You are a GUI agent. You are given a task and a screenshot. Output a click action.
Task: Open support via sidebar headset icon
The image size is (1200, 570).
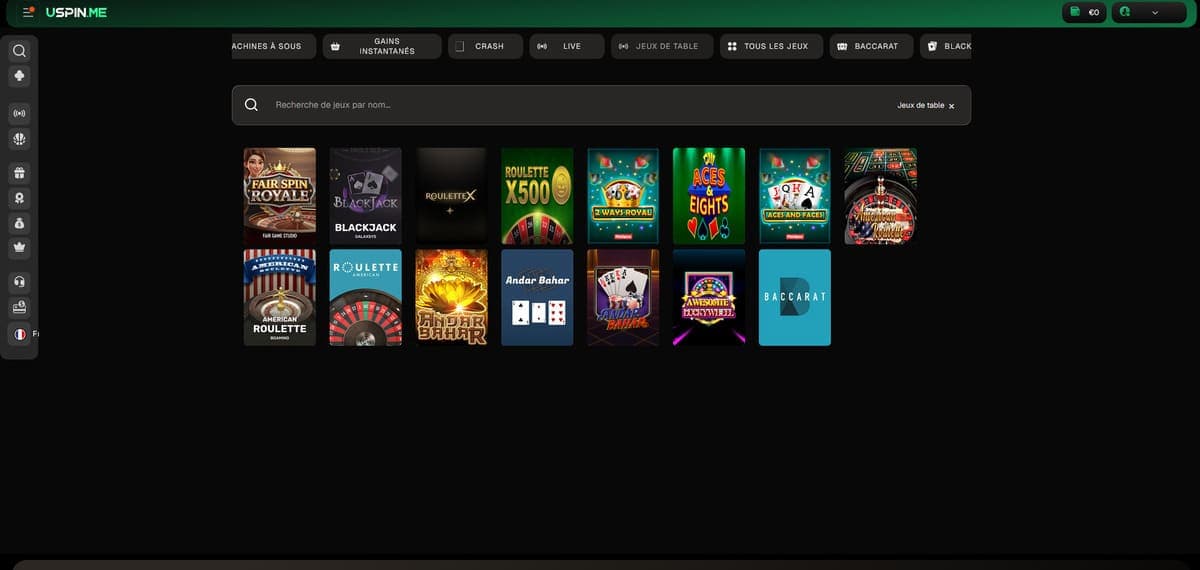(20, 281)
